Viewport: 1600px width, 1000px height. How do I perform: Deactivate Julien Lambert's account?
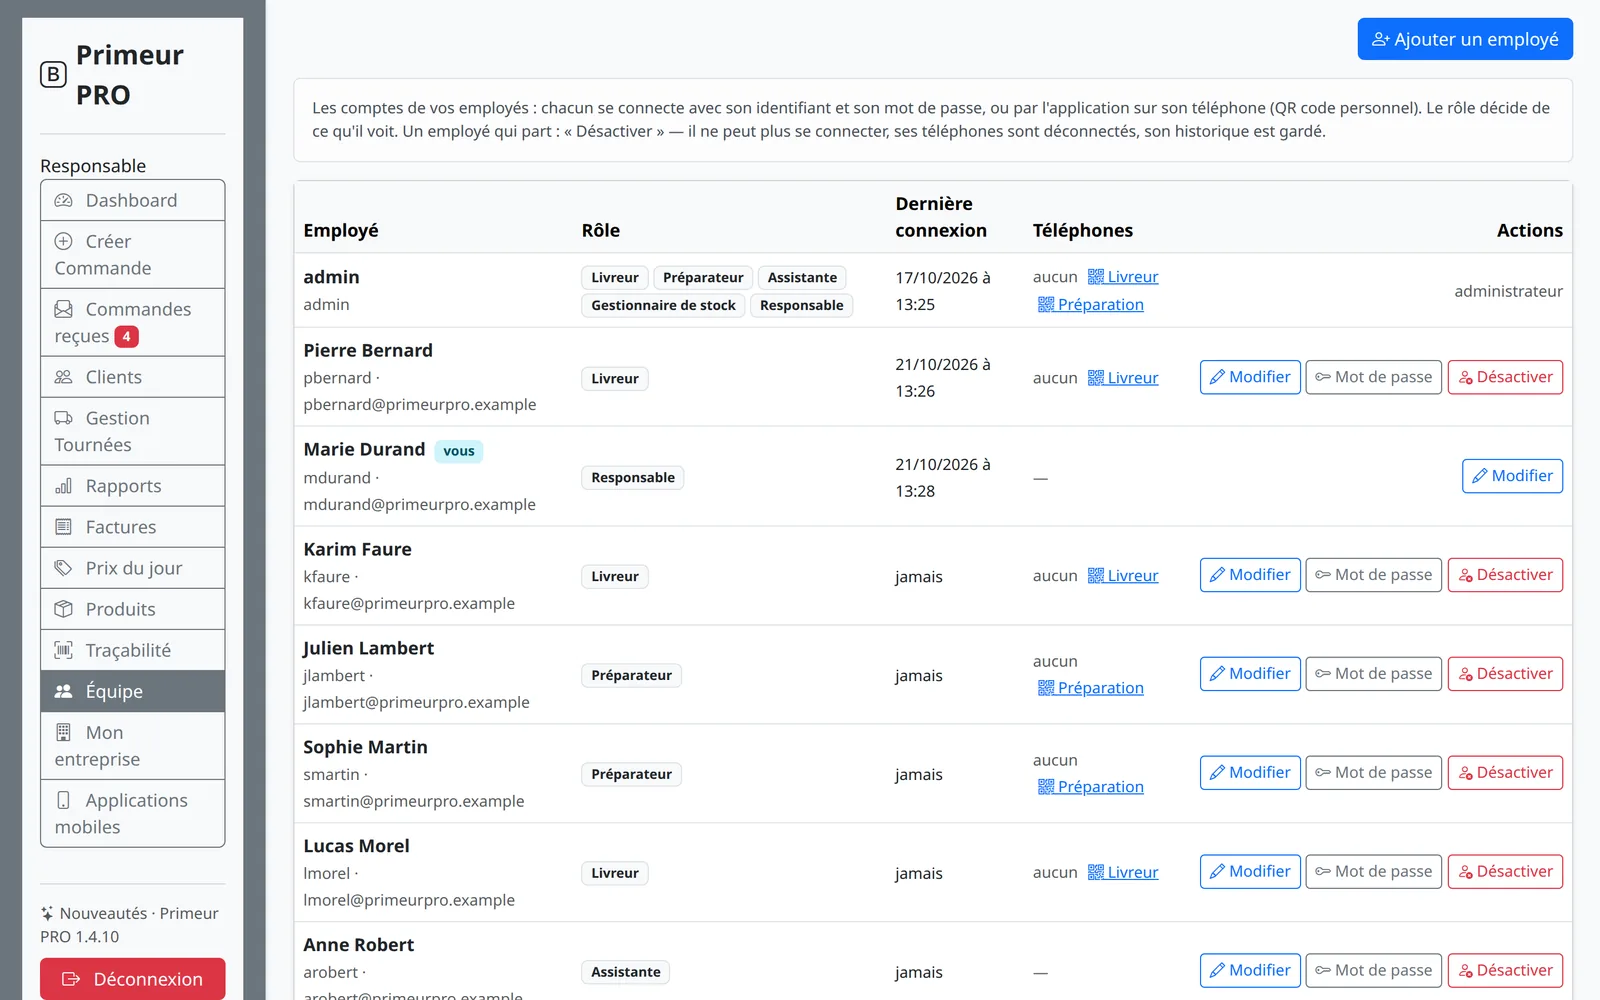tap(1505, 674)
